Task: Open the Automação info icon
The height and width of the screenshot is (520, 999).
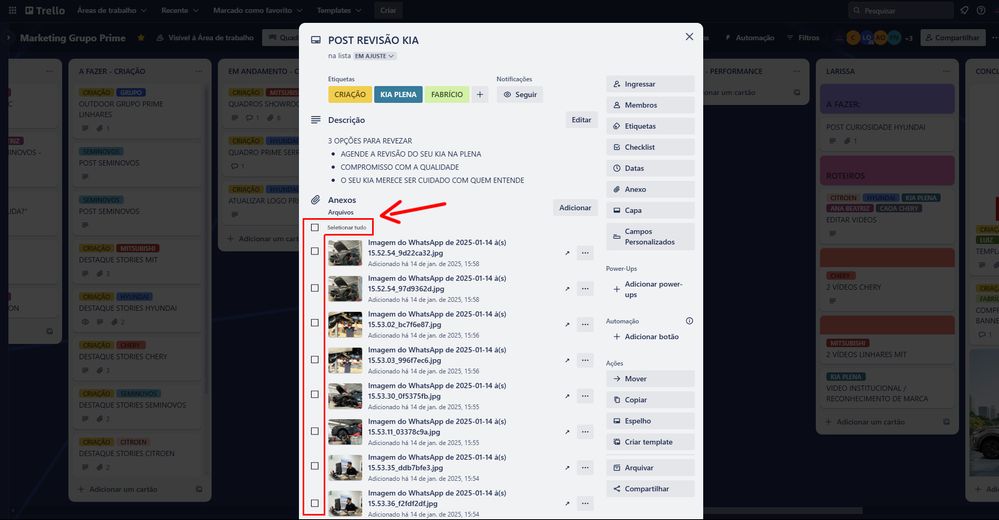Action: click(x=689, y=321)
